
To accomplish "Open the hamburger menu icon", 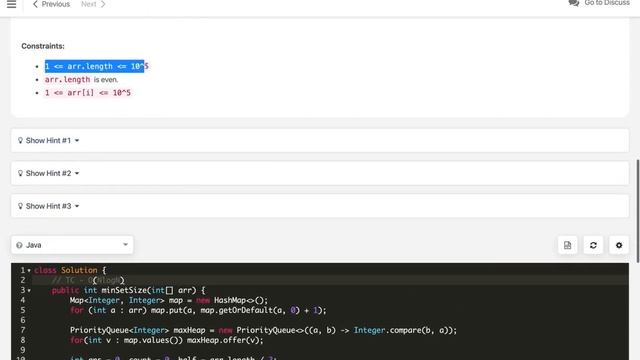I will pyautogui.click(x=11, y=4).
